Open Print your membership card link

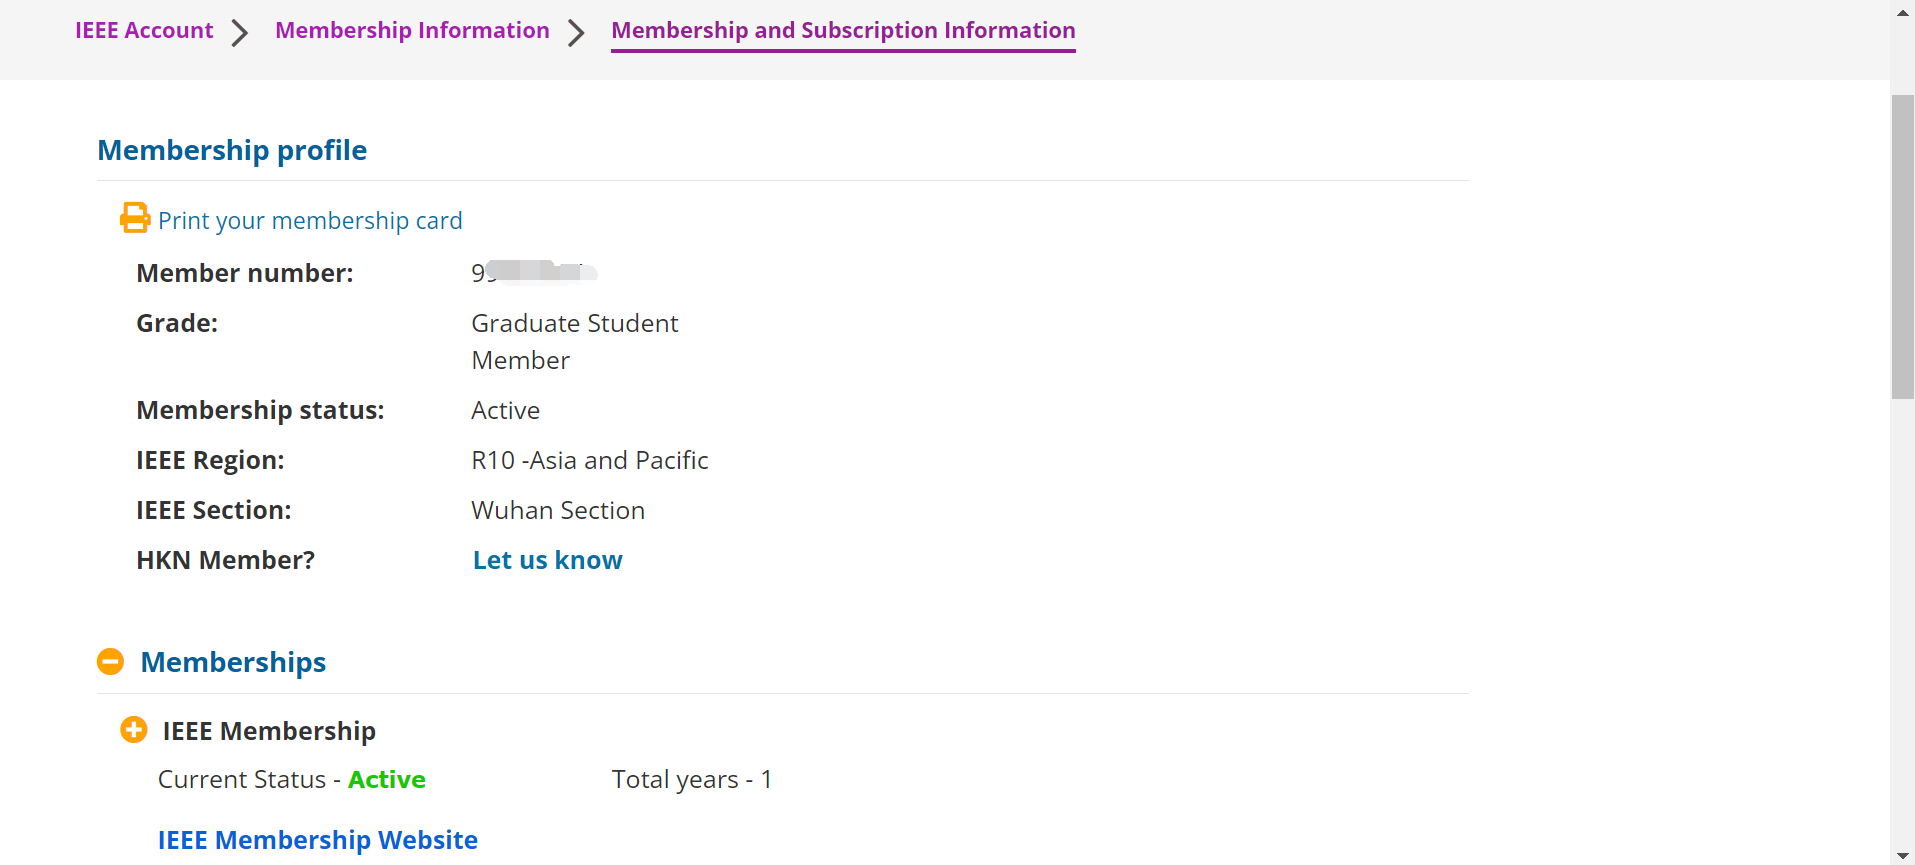[310, 220]
